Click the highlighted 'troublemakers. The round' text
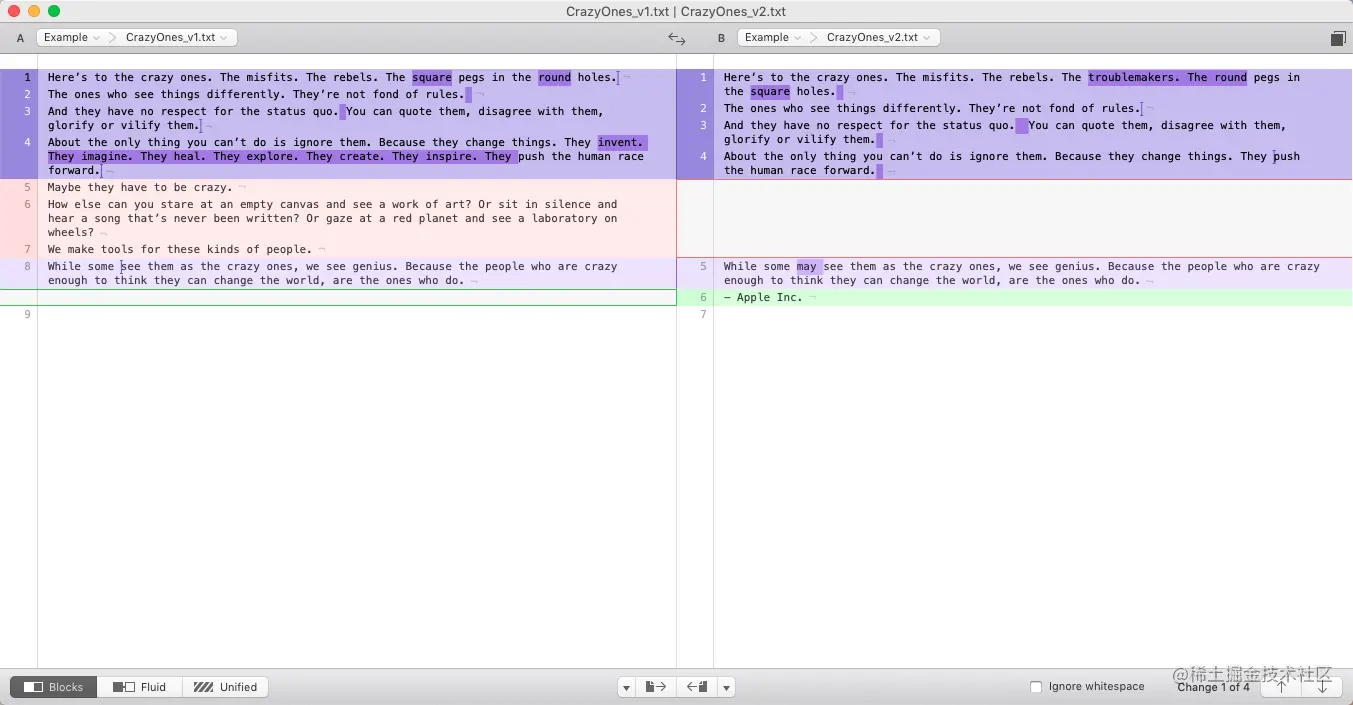Image resolution: width=1353 pixels, height=705 pixels. (1167, 77)
